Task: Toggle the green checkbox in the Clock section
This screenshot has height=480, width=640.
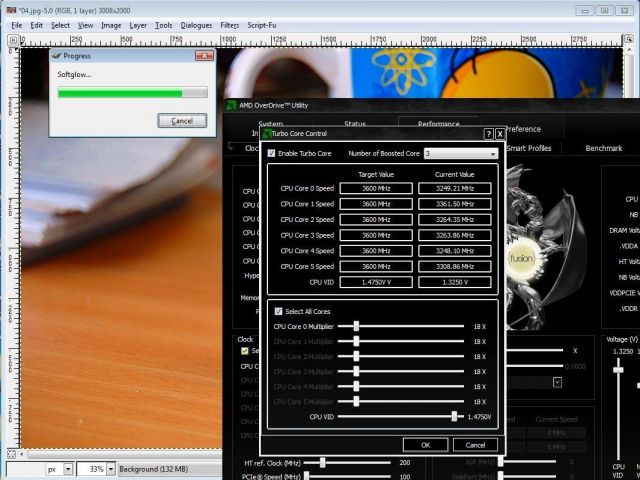Action: point(244,351)
